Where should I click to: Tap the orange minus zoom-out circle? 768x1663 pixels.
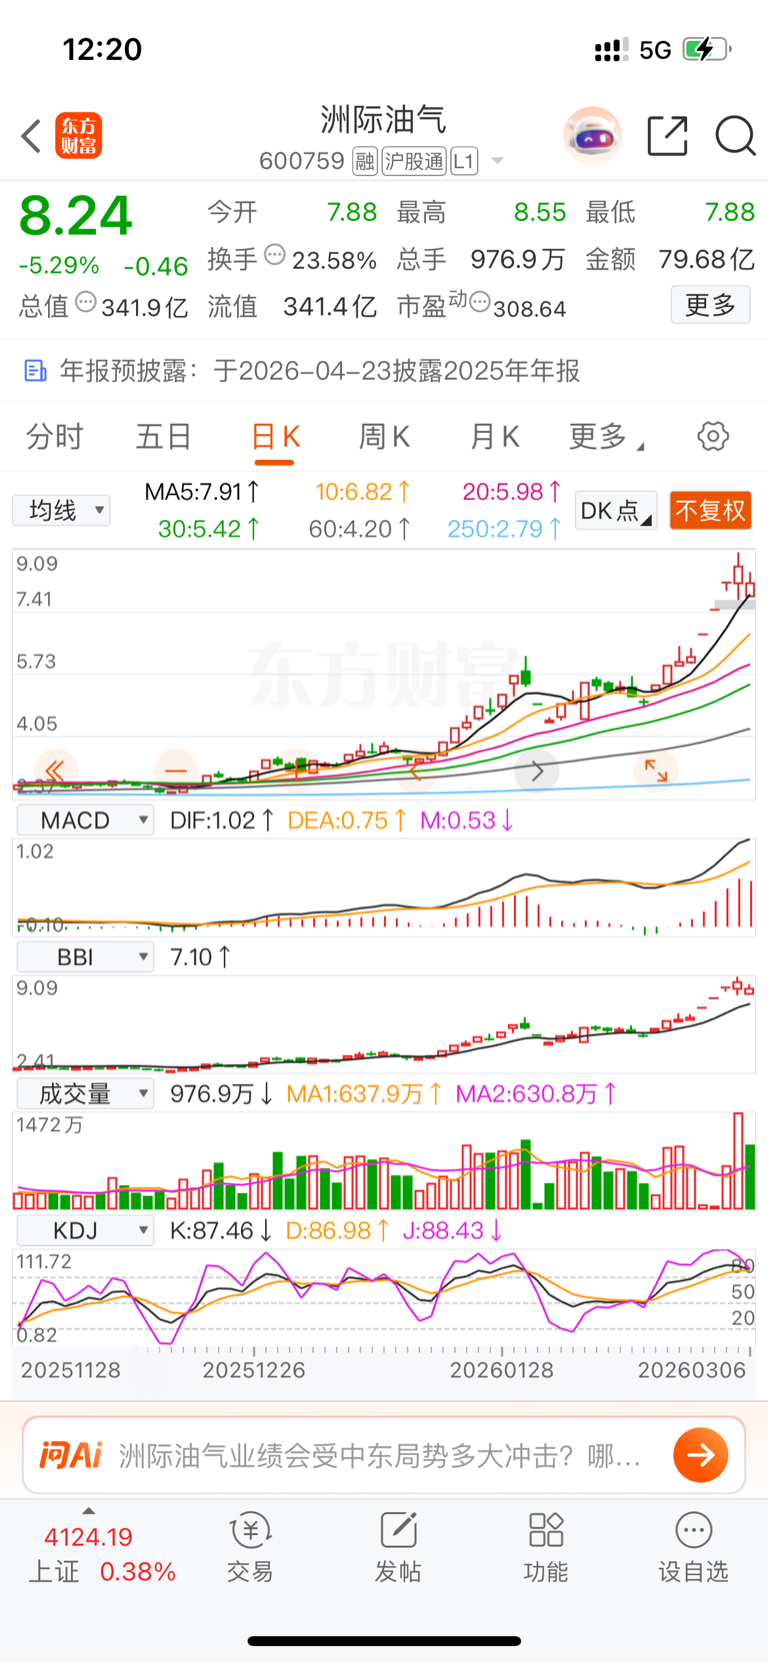click(175, 770)
